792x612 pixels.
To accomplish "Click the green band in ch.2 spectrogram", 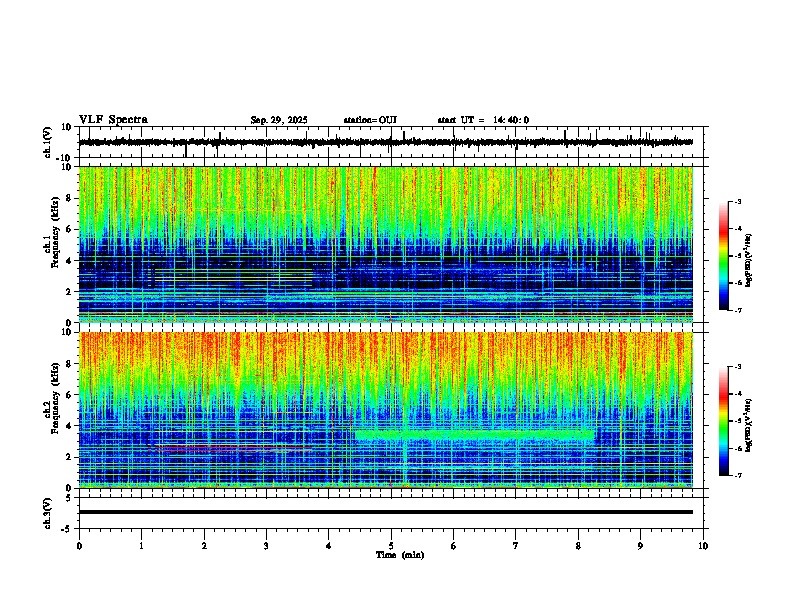I will (475, 434).
